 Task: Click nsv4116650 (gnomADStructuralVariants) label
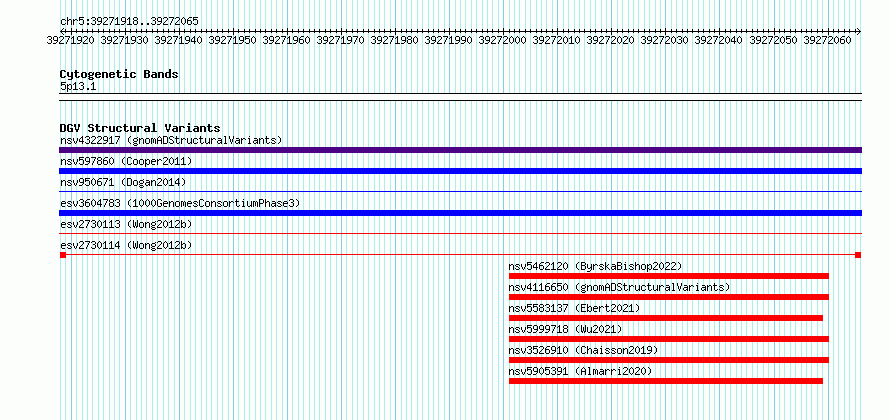619,287
